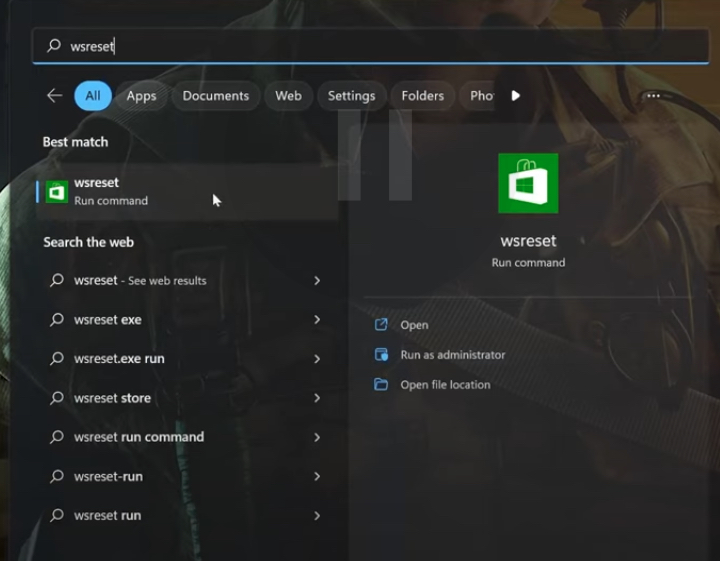Click the Run as administrator shield icon
Screen dimensions: 720x561
pos(381,355)
